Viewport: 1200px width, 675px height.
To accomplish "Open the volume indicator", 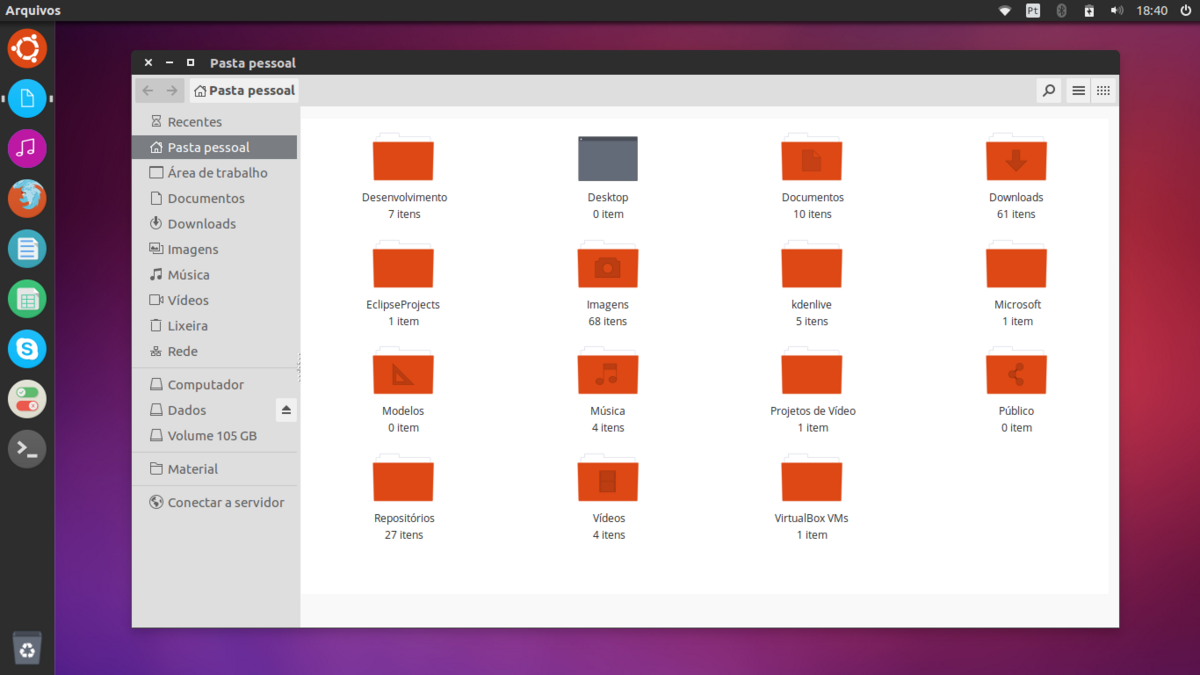I will (x=1117, y=10).
